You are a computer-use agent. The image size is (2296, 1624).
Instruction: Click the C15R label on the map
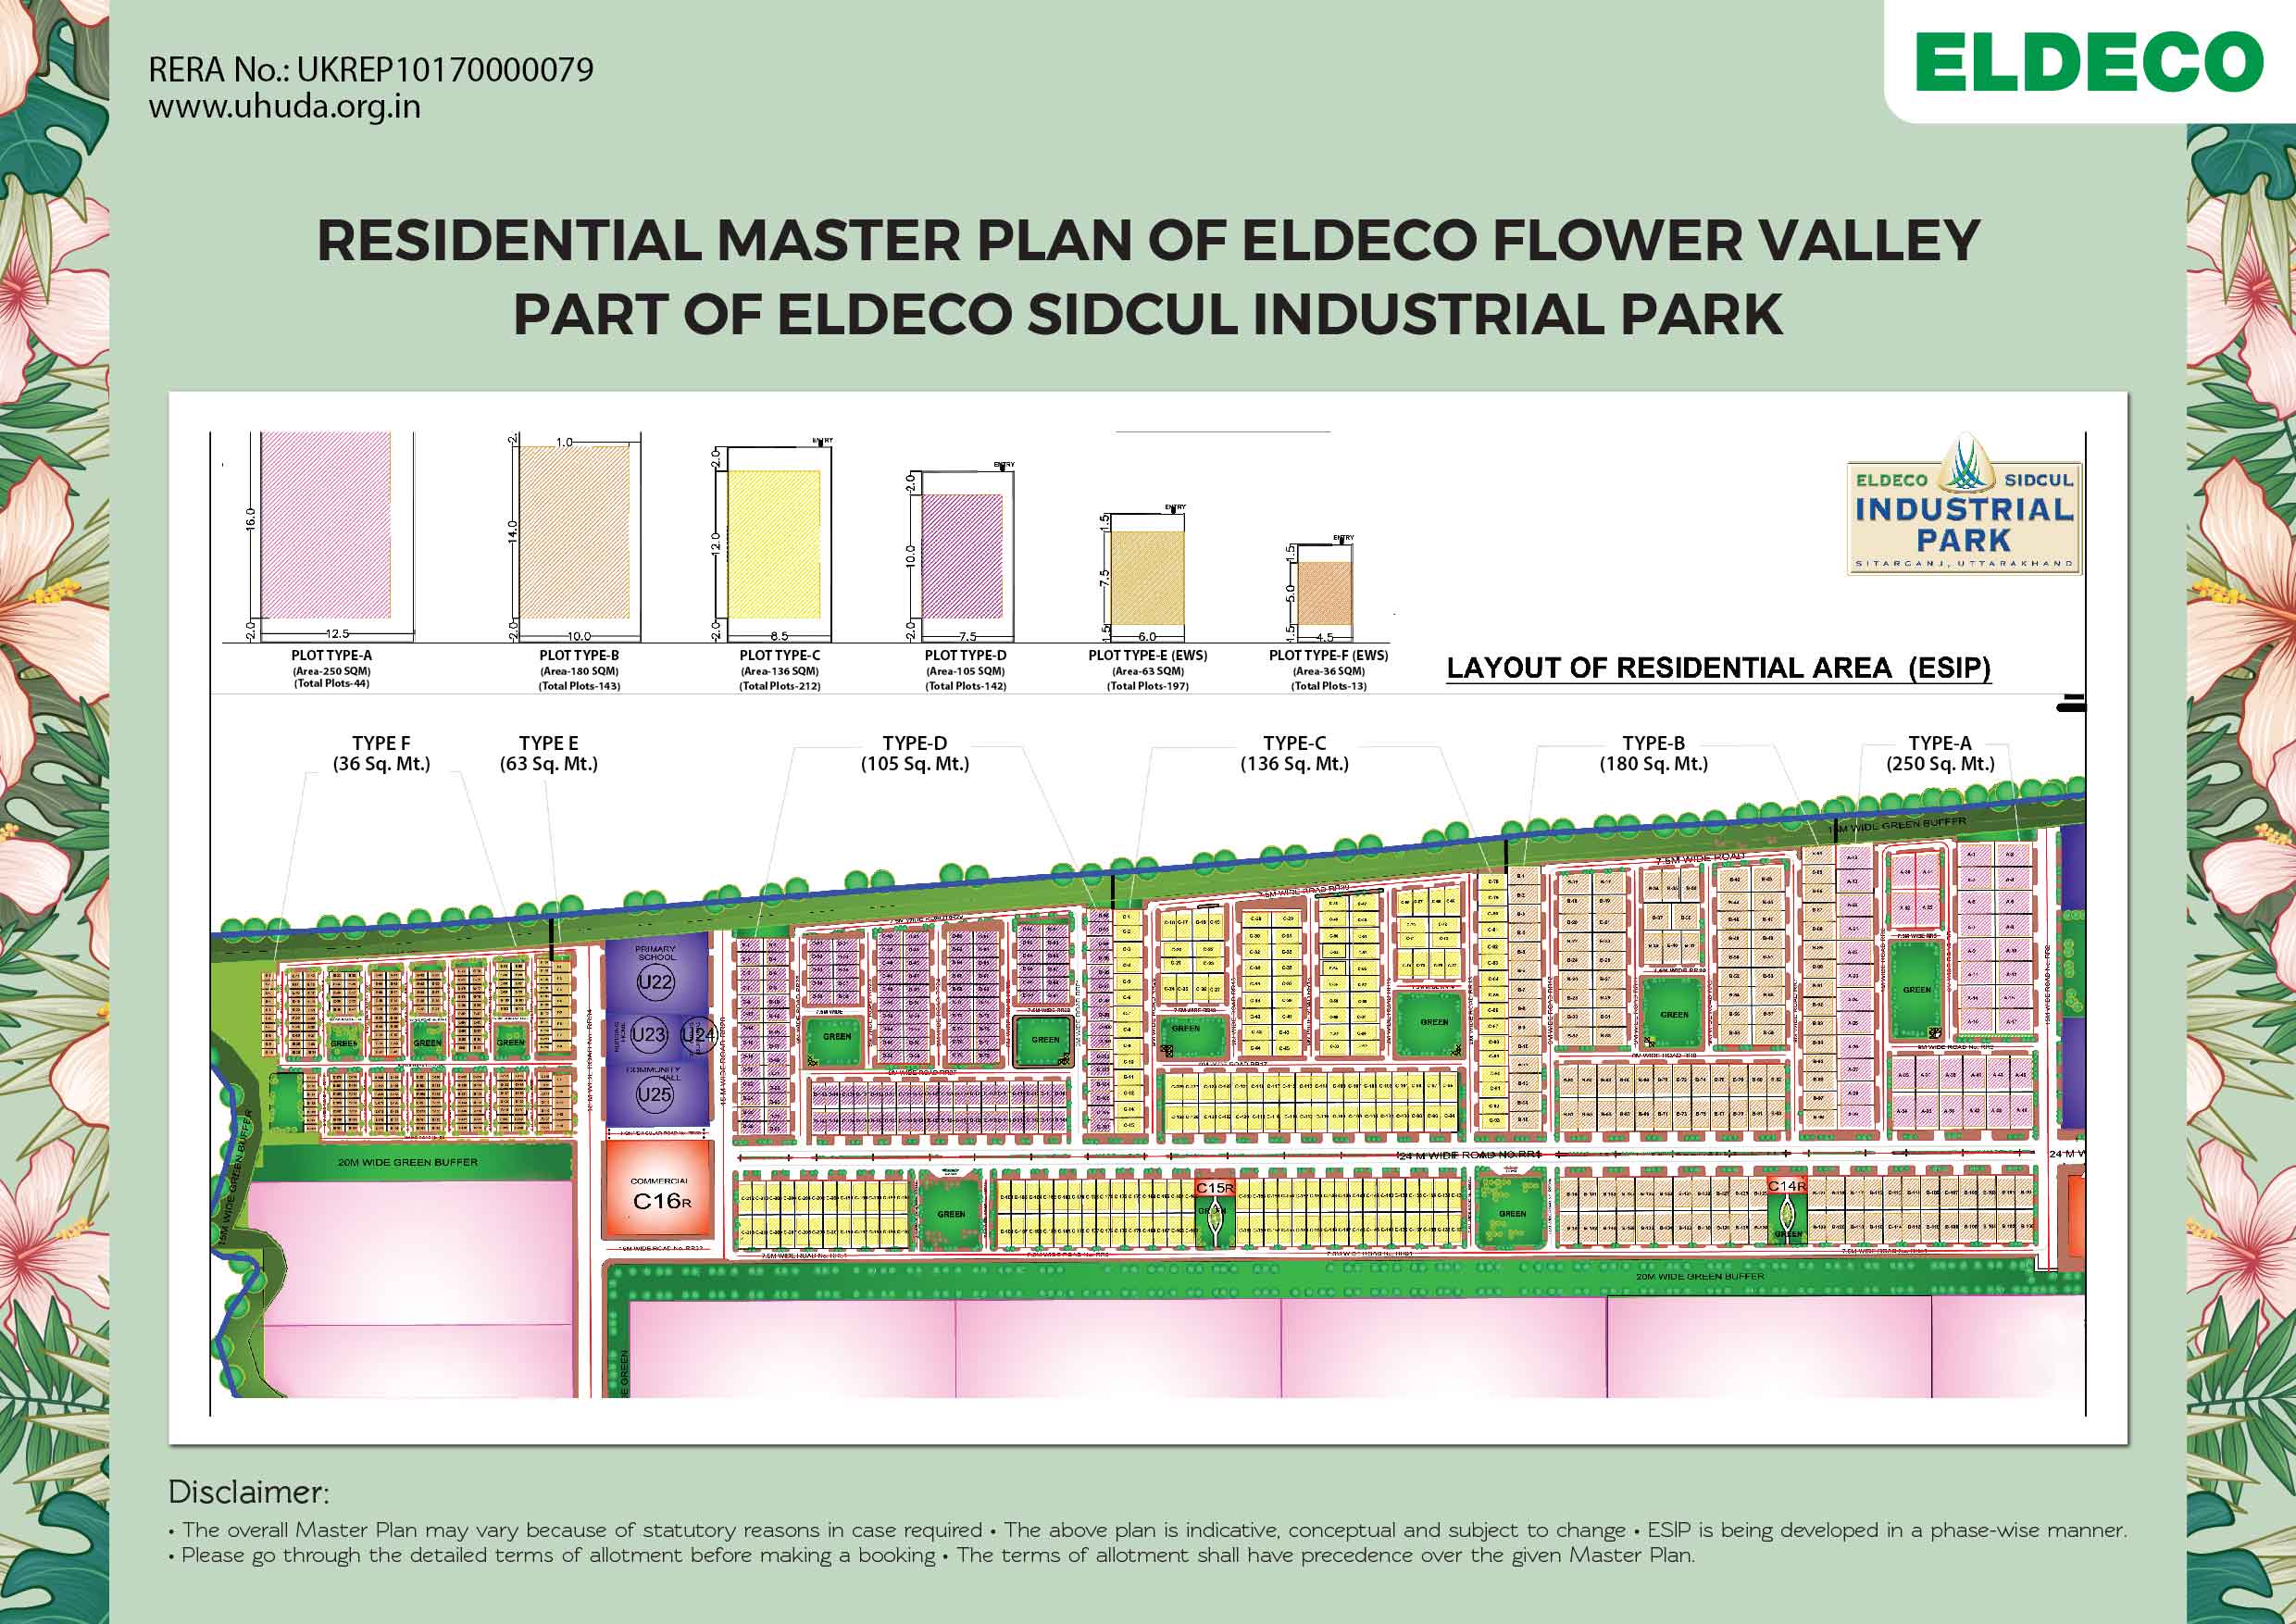pos(1215,1187)
